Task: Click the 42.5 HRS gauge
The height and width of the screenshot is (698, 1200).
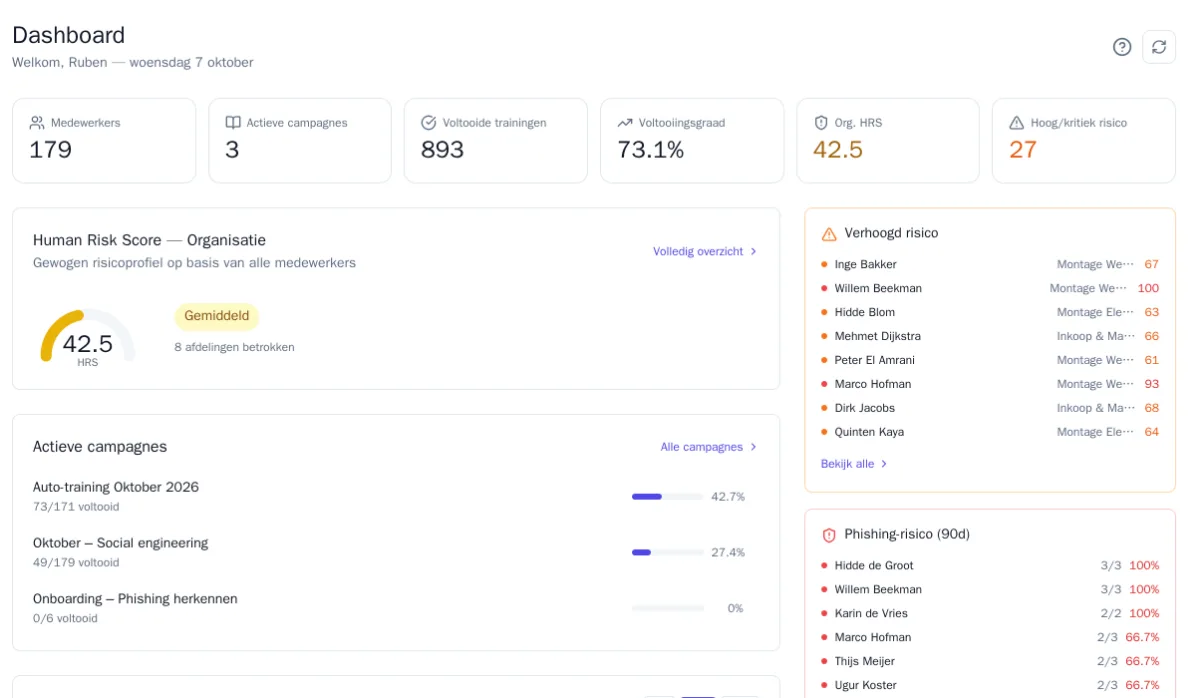Action: point(88,338)
